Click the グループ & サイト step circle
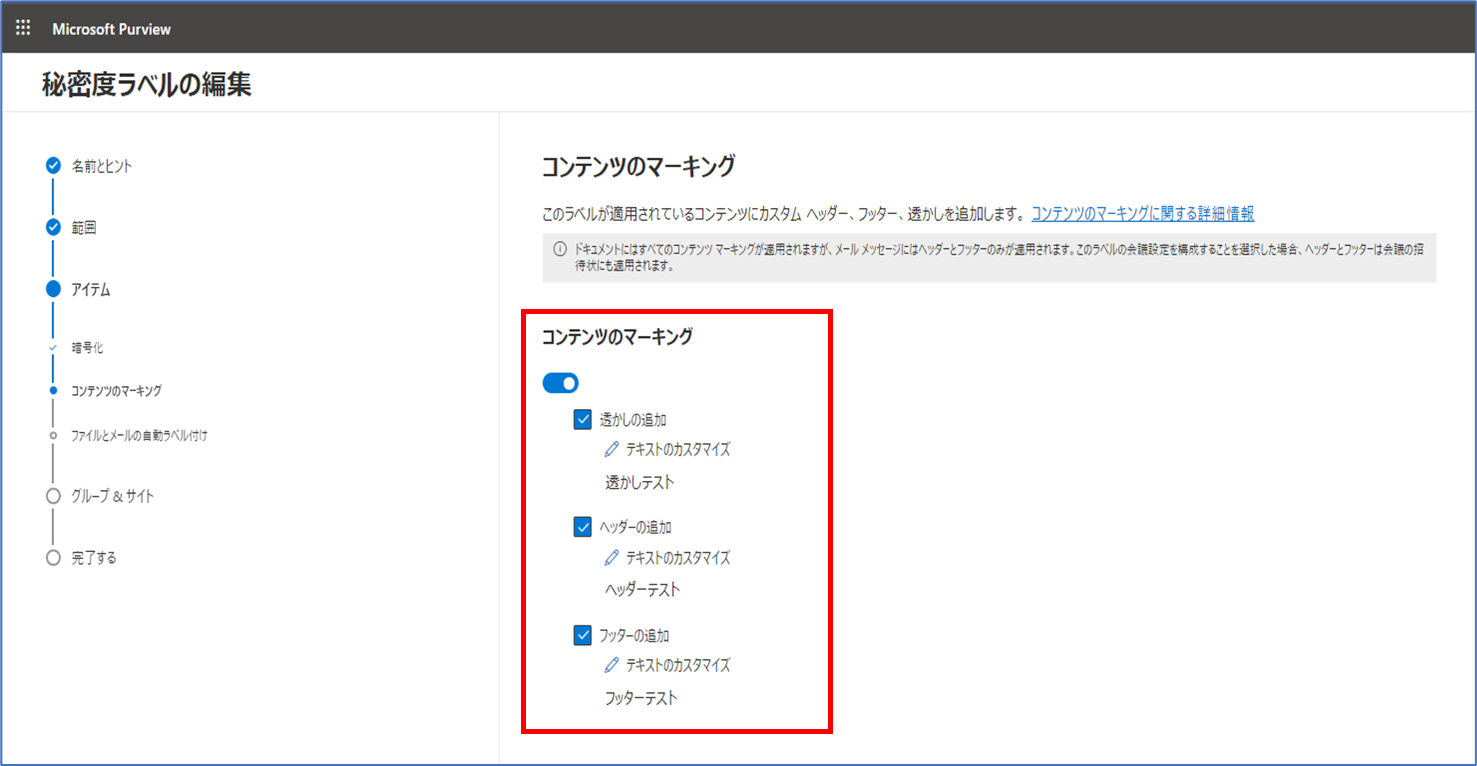 53,496
